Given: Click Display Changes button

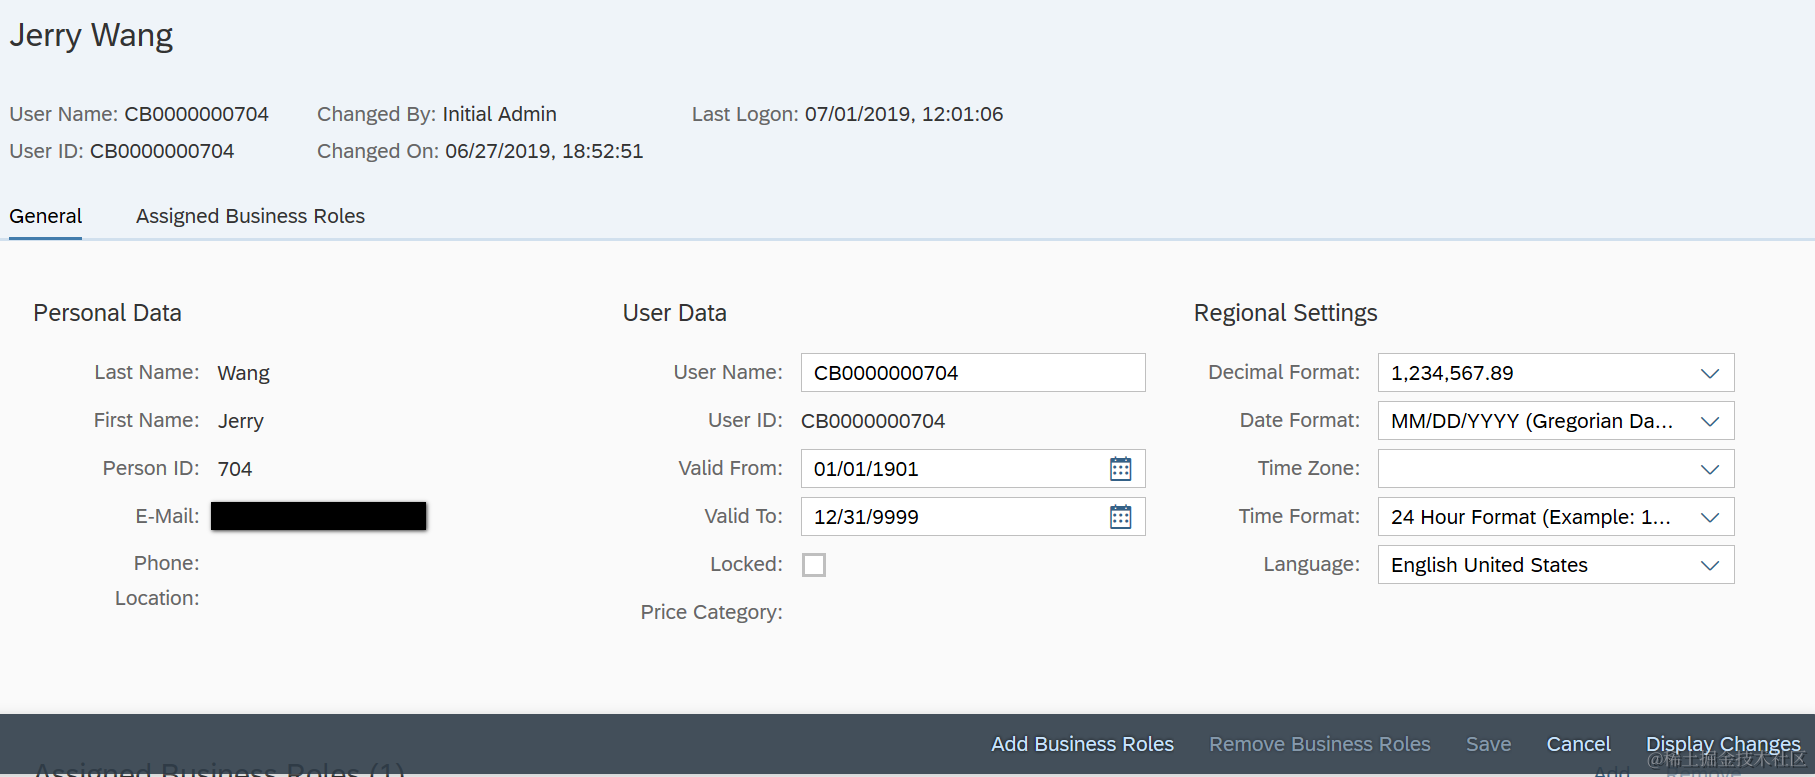Looking at the screenshot, I should click(1723, 744).
